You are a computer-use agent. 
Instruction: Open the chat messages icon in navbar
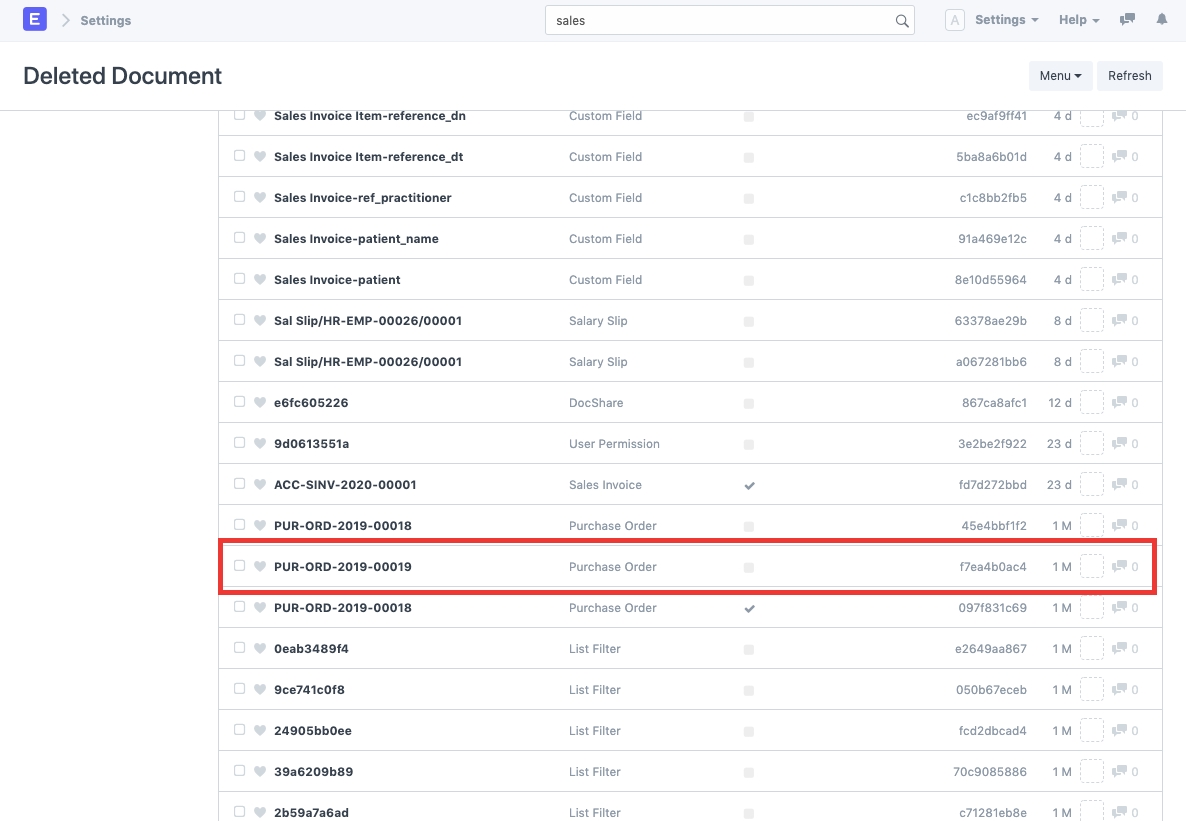tap(1127, 20)
